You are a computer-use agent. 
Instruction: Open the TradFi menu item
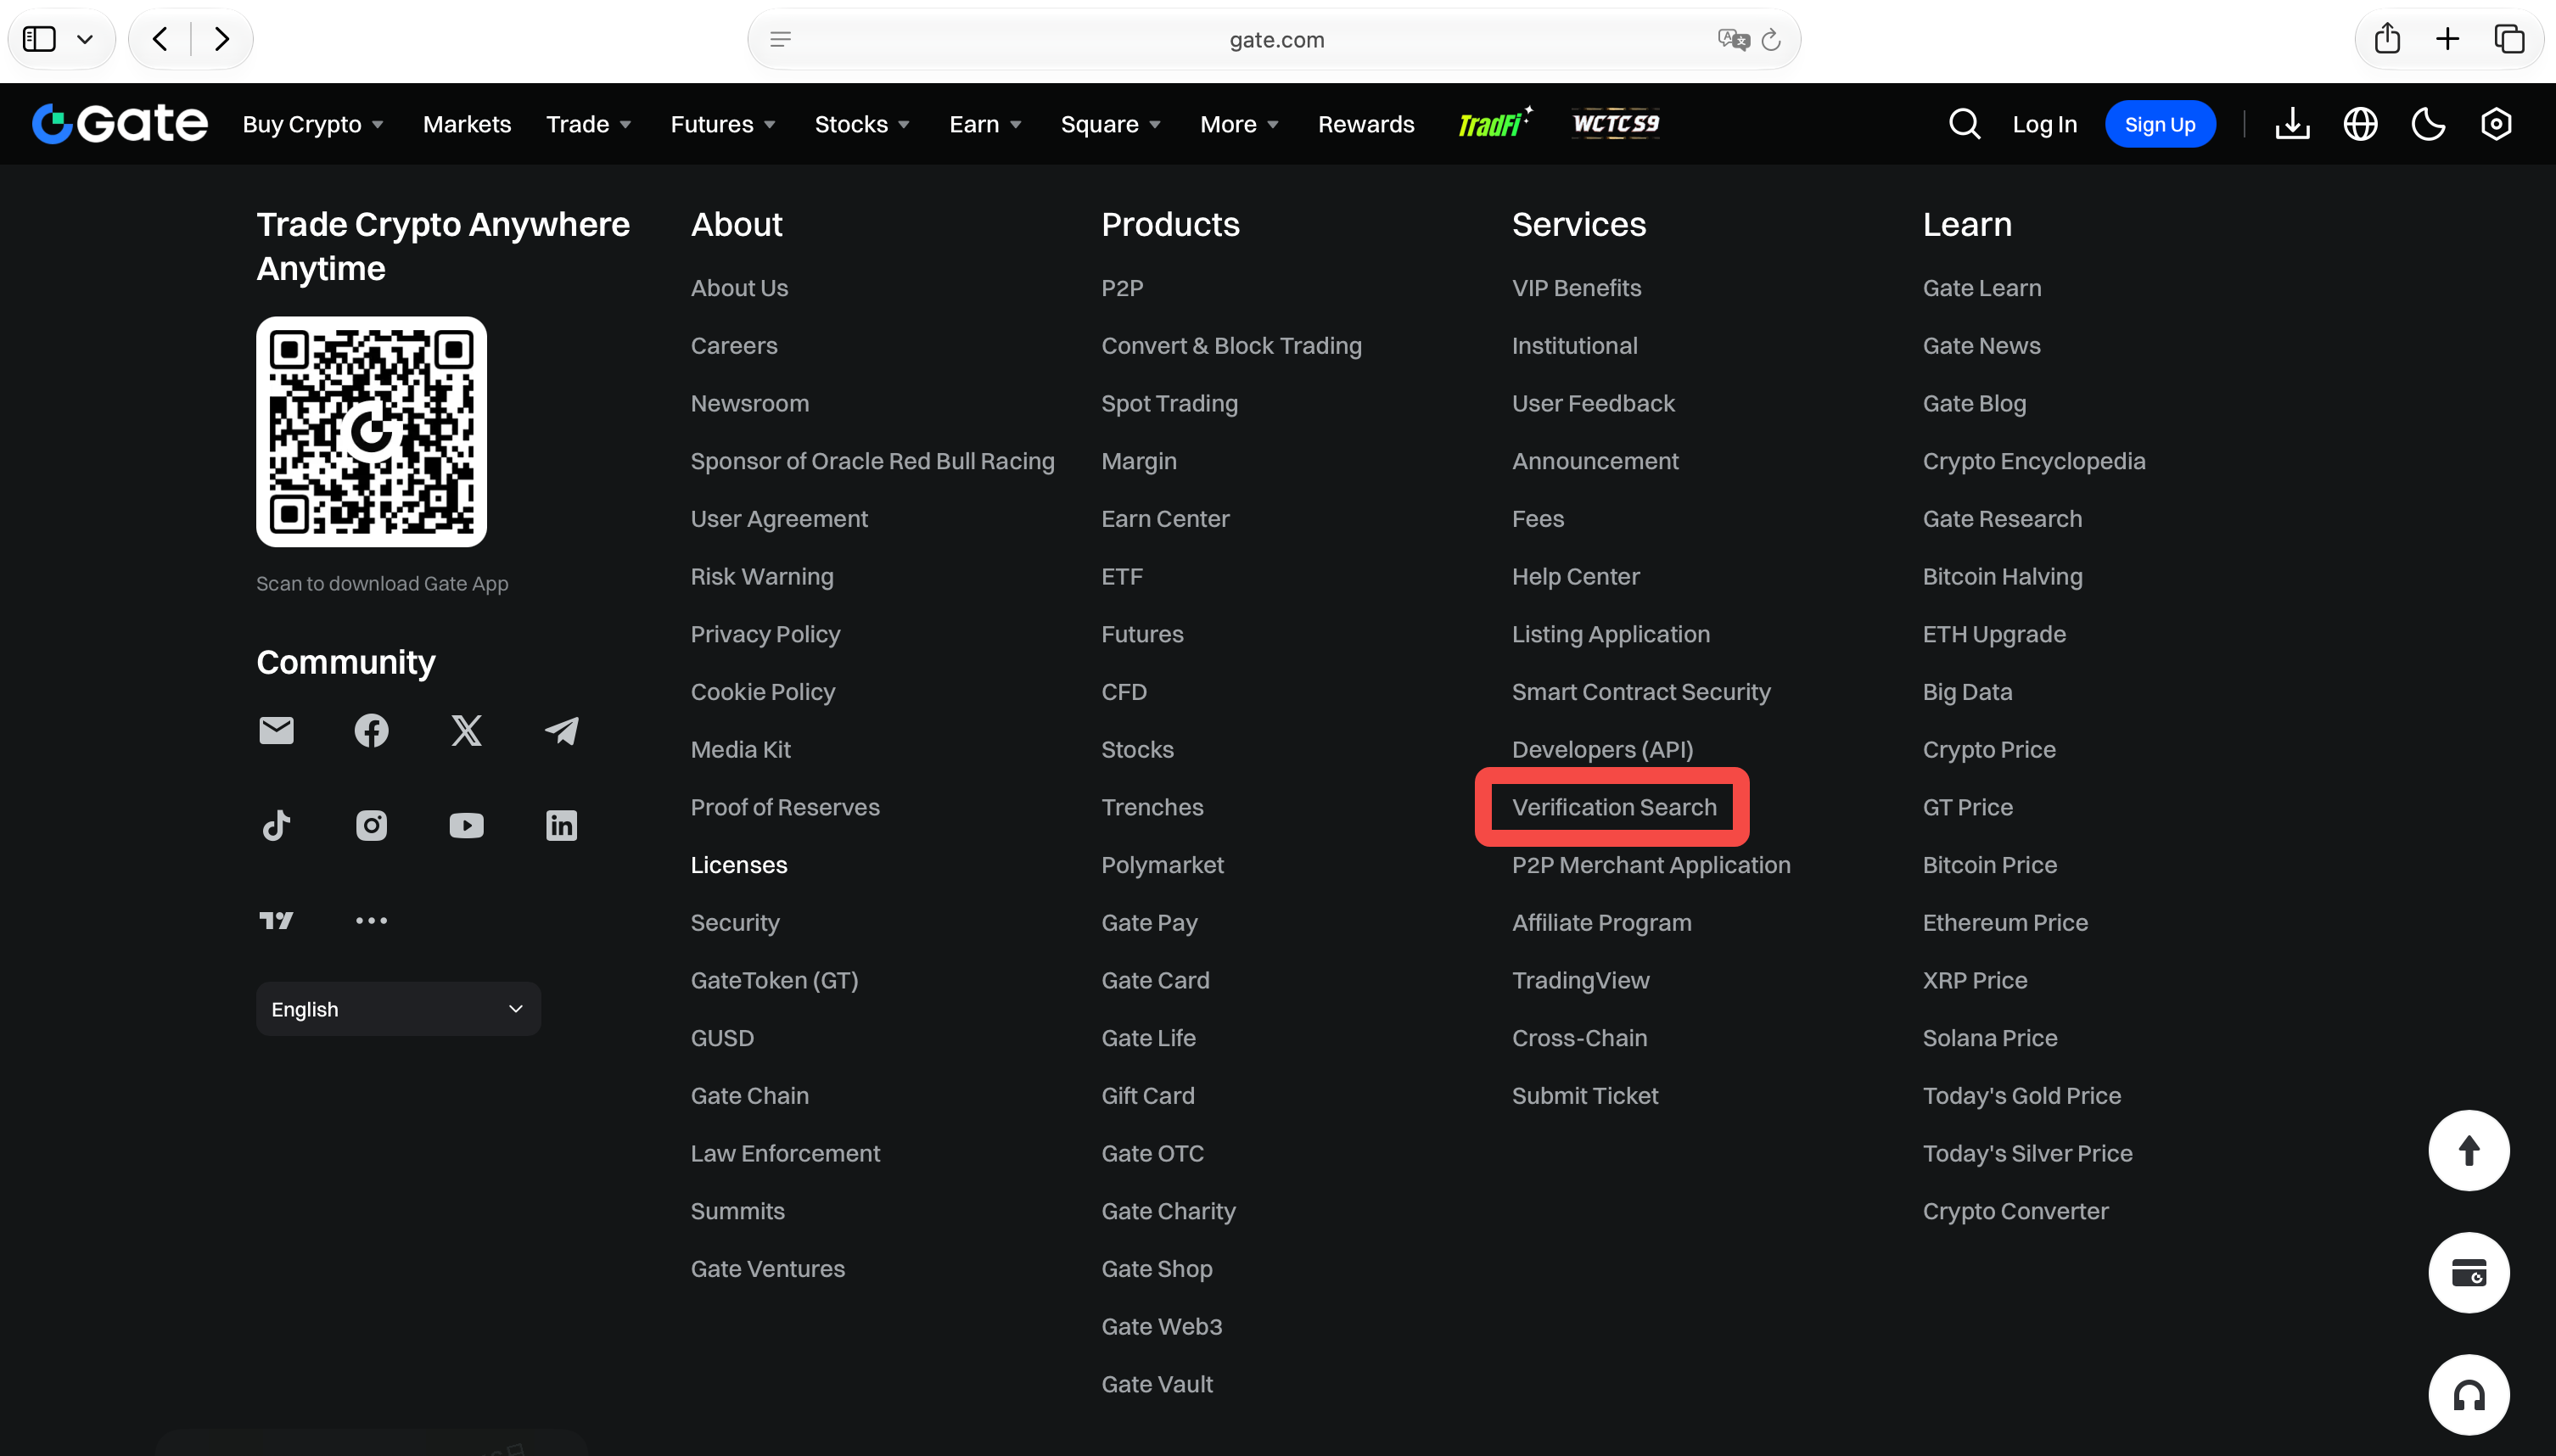[x=1494, y=122]
